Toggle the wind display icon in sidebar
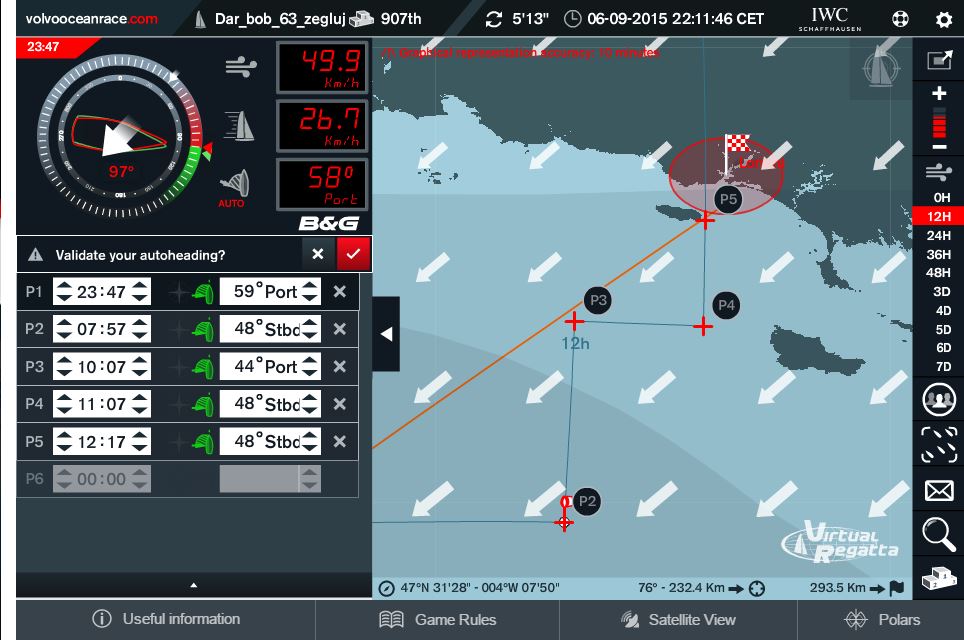 tap(938, 171)
